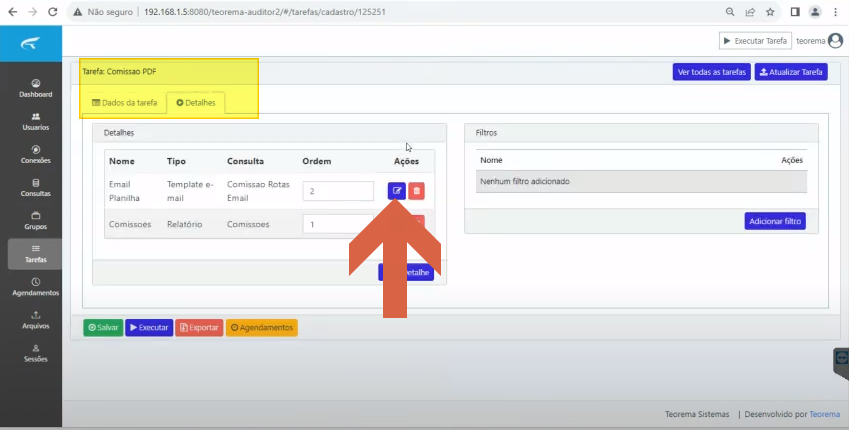
Task: Click the blue Executar button
Action: tap(149, 328)
